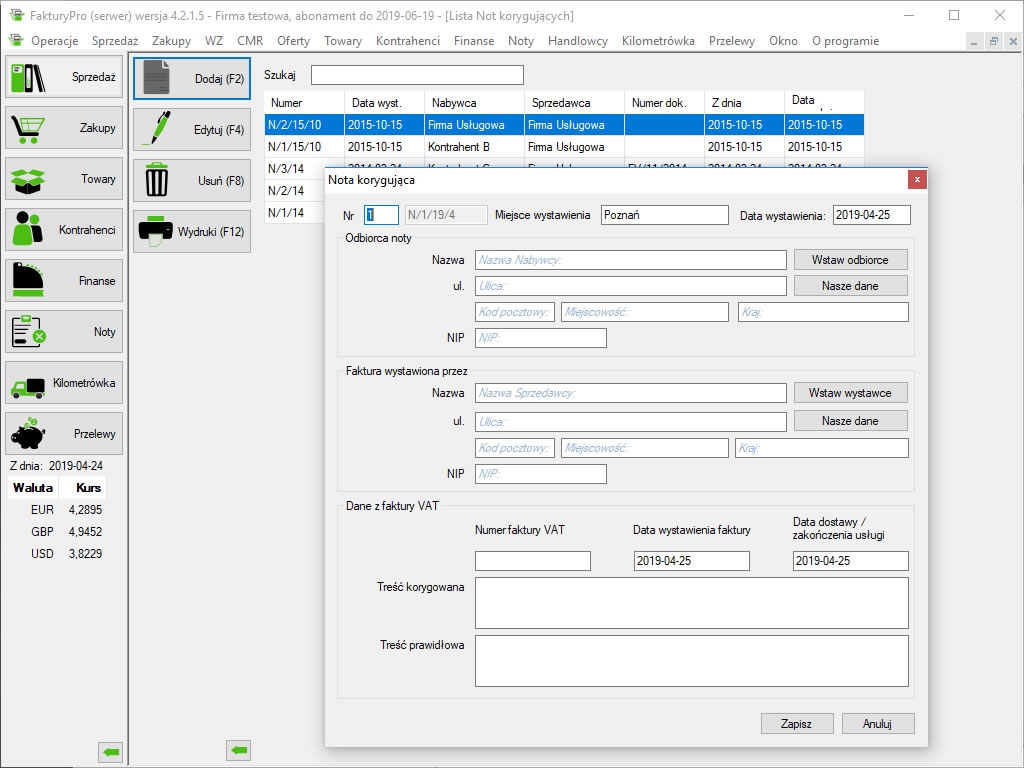Screen dimensions: 1024x768
Task: Click the Wydruki (F12) printer button
Action: 192,232
